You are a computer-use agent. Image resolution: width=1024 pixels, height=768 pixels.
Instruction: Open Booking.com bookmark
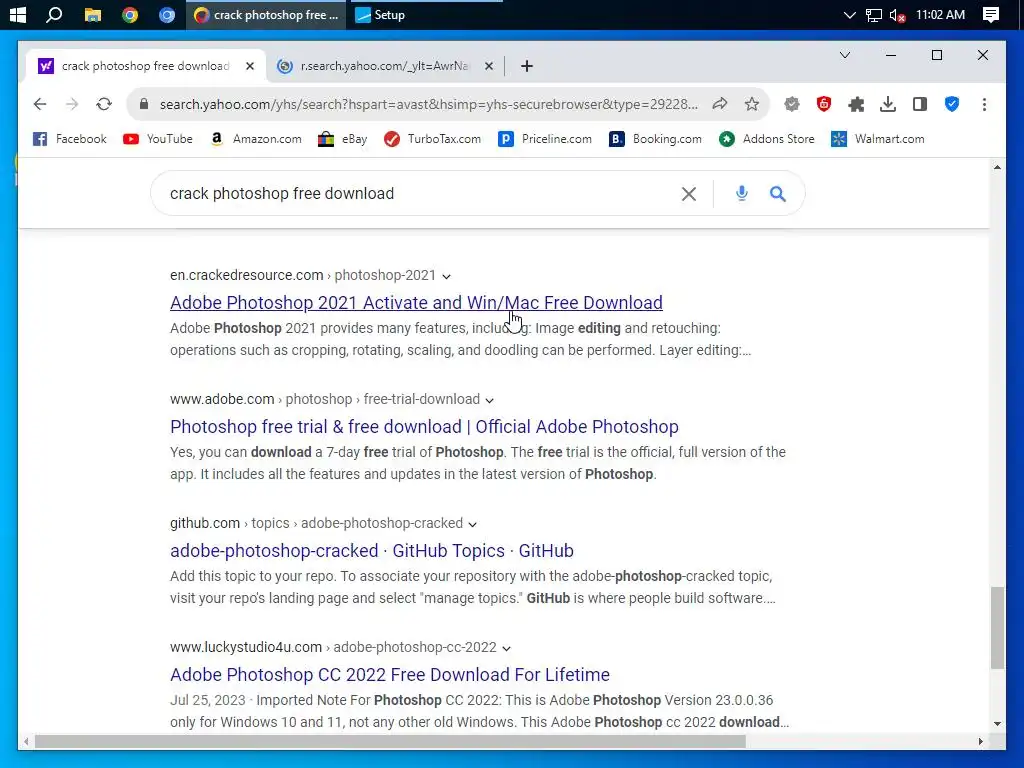(x=656, y=139)
